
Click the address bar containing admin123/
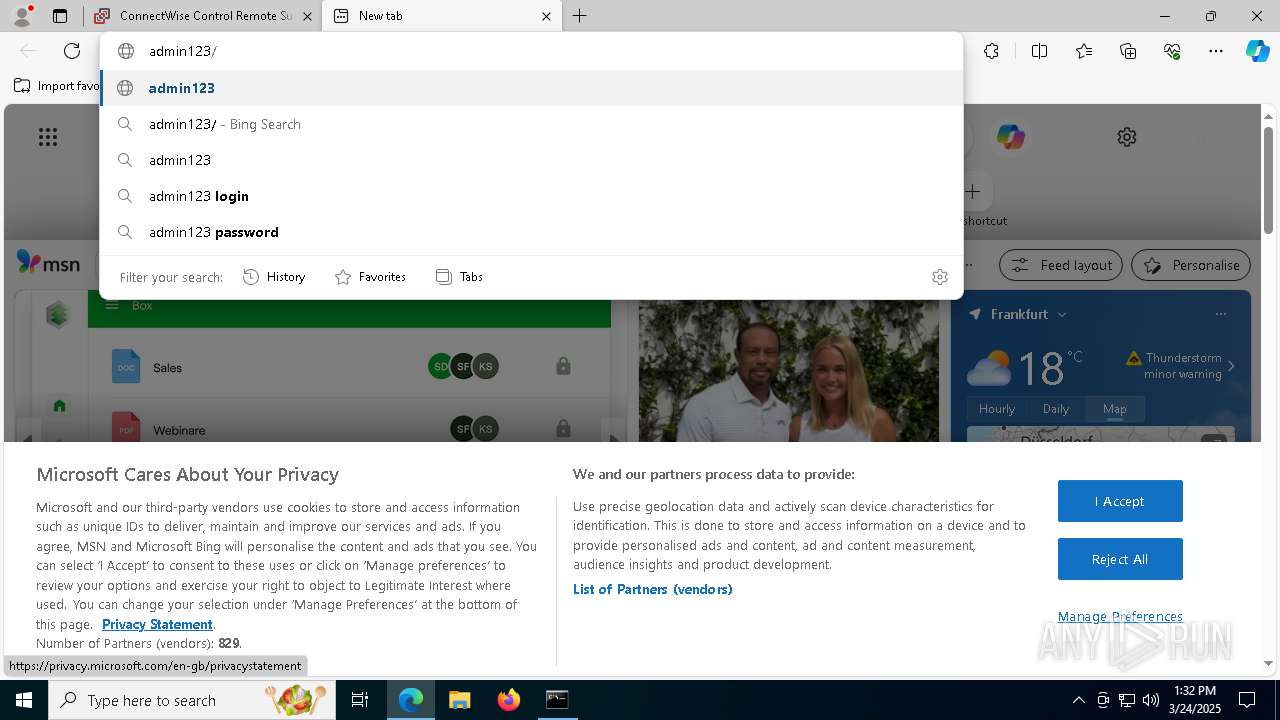click(531, 51)
